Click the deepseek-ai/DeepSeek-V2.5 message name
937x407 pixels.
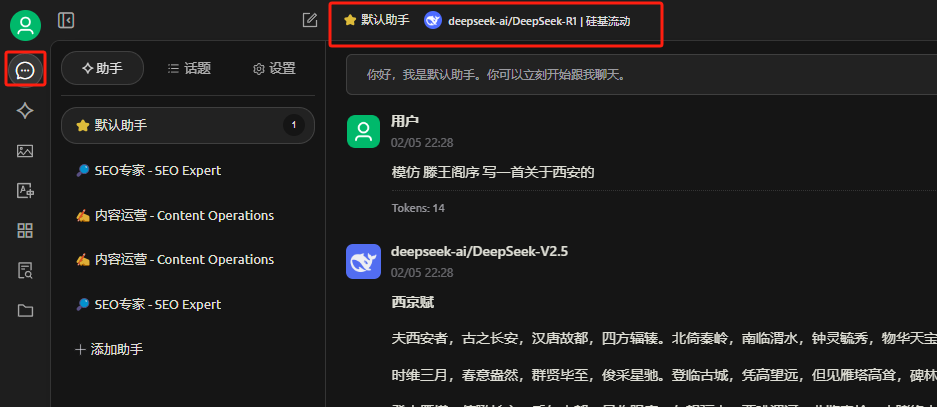[479, 251]
